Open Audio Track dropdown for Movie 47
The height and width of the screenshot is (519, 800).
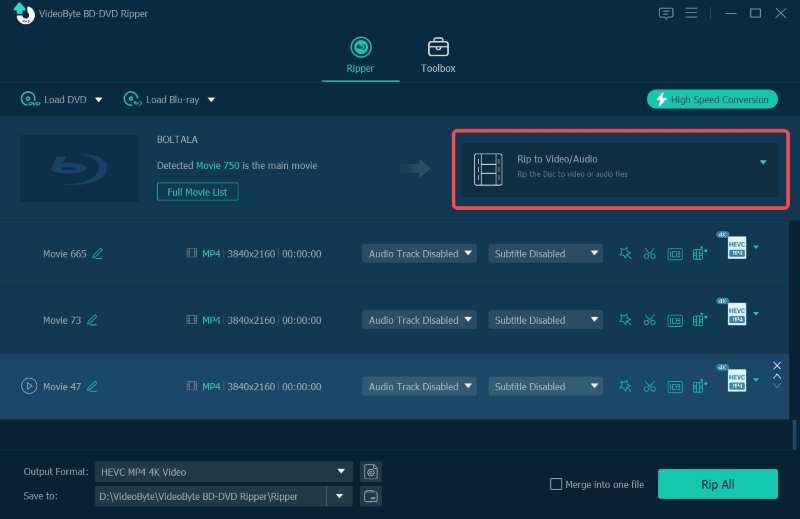(419, 386)
